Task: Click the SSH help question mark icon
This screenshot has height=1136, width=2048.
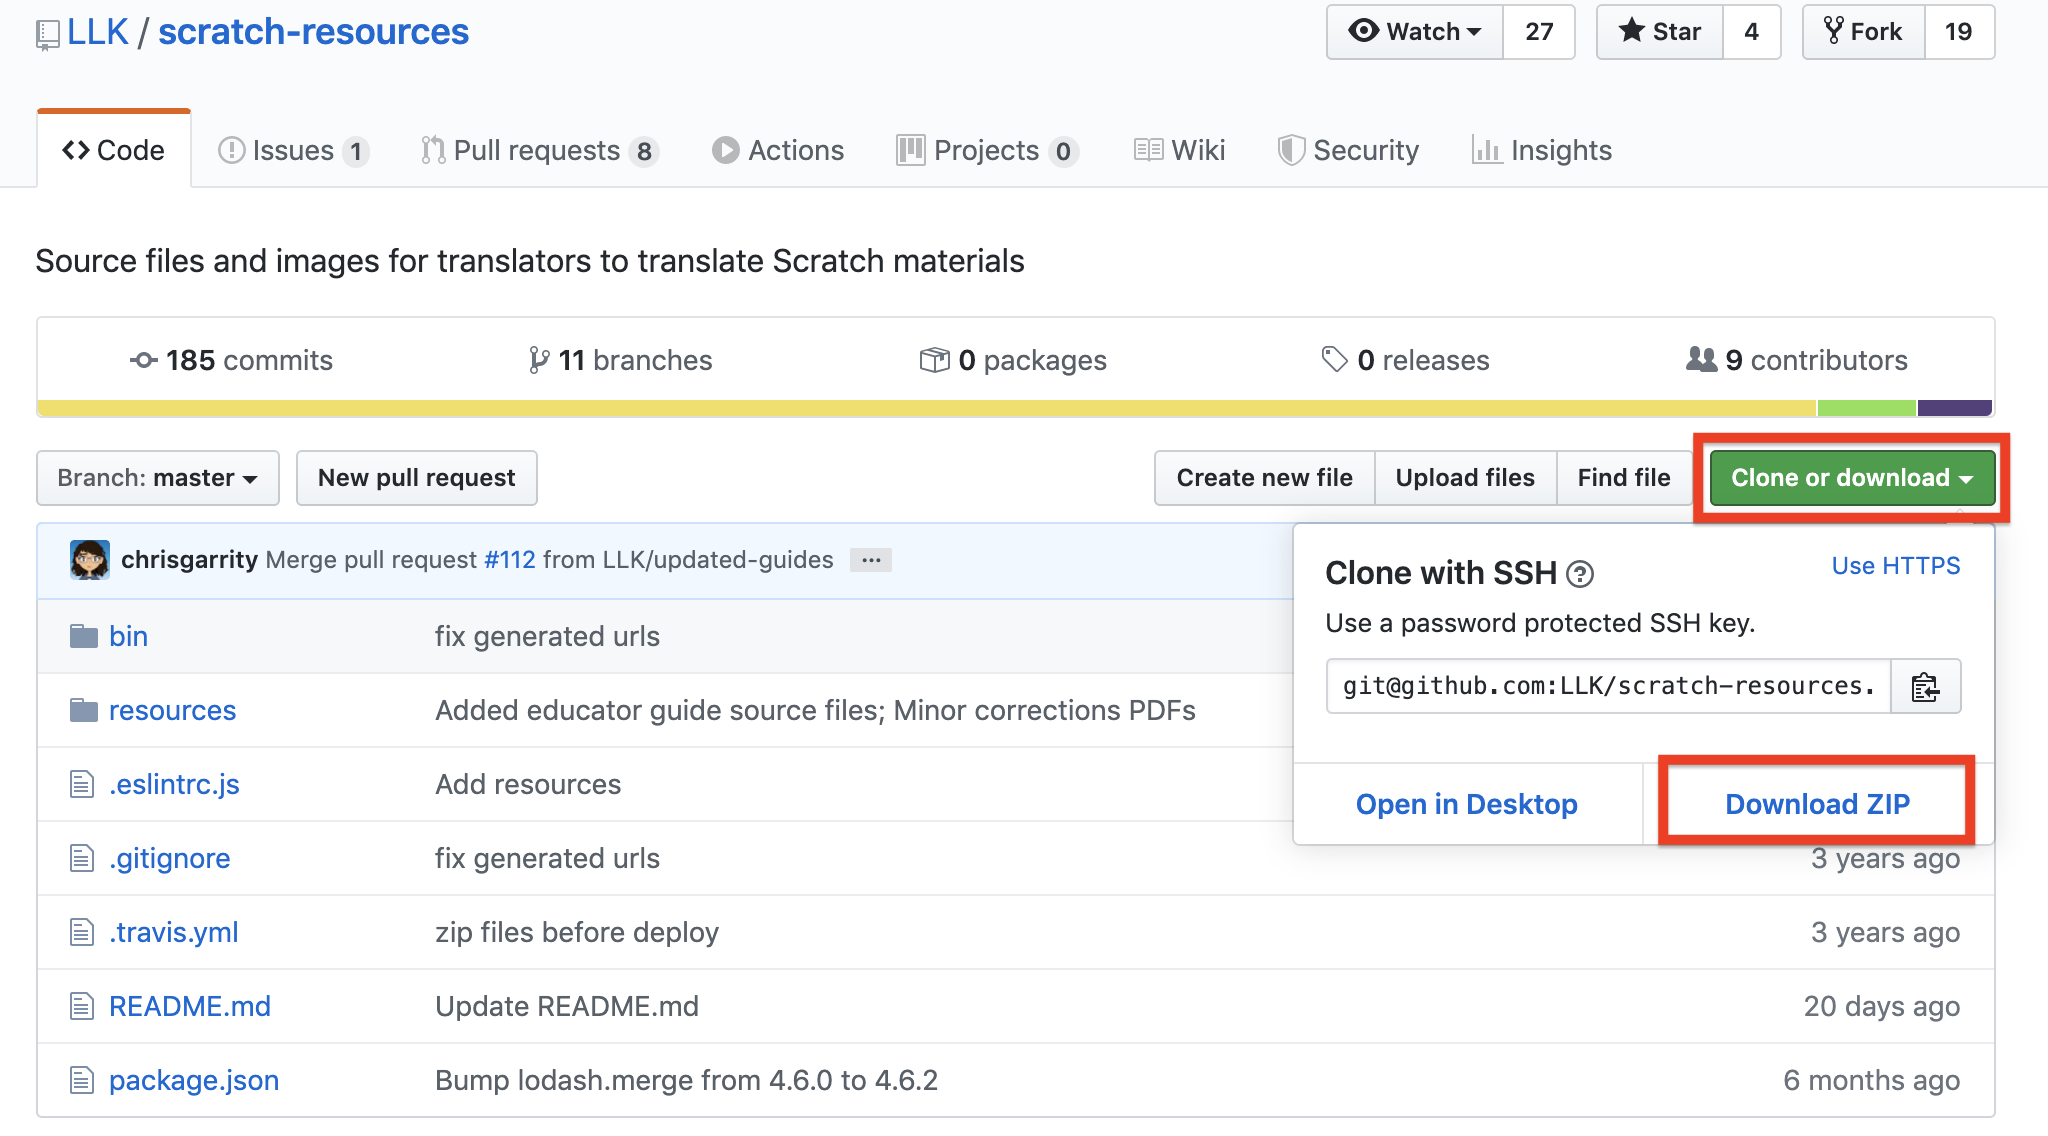Action: [1580, 574]
